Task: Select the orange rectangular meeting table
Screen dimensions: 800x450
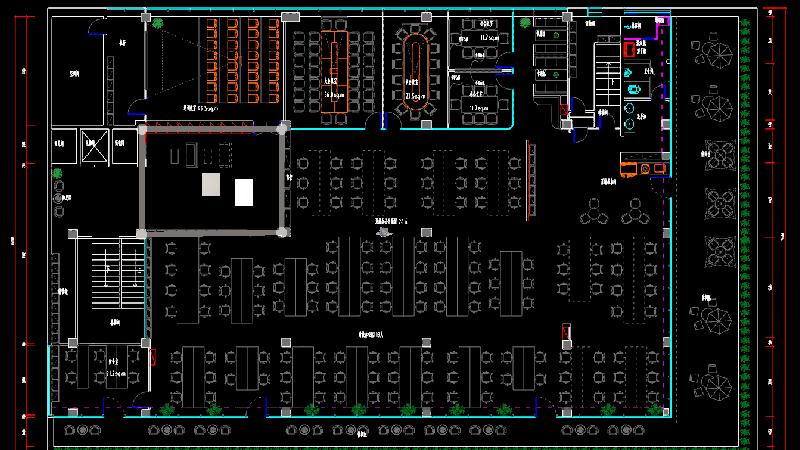Action: coord(333,58)
